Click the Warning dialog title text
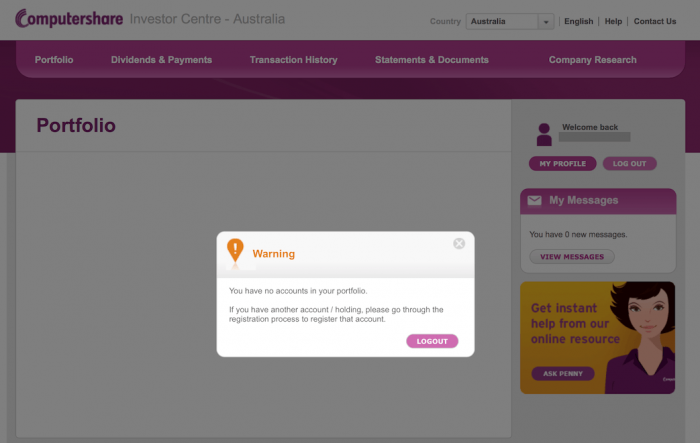Image resolution: width=700 pixels, height=443 pixels. click(274, 254)
